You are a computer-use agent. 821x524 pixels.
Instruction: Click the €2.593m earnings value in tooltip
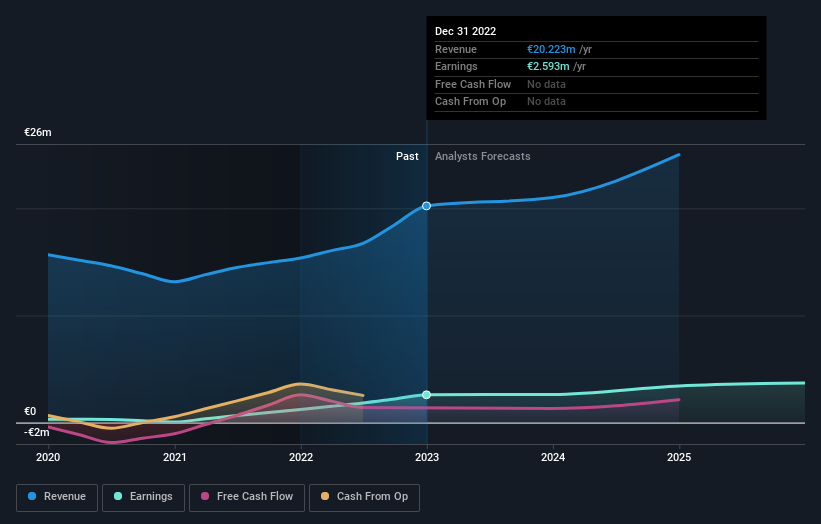(x=548, y=66)
